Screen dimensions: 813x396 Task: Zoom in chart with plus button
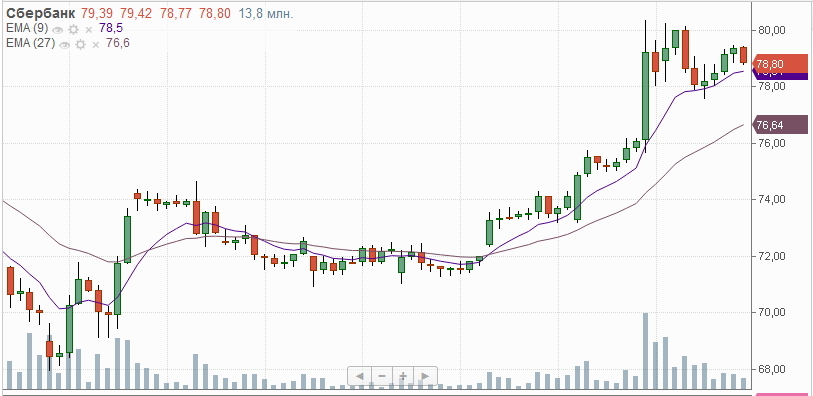403,376
